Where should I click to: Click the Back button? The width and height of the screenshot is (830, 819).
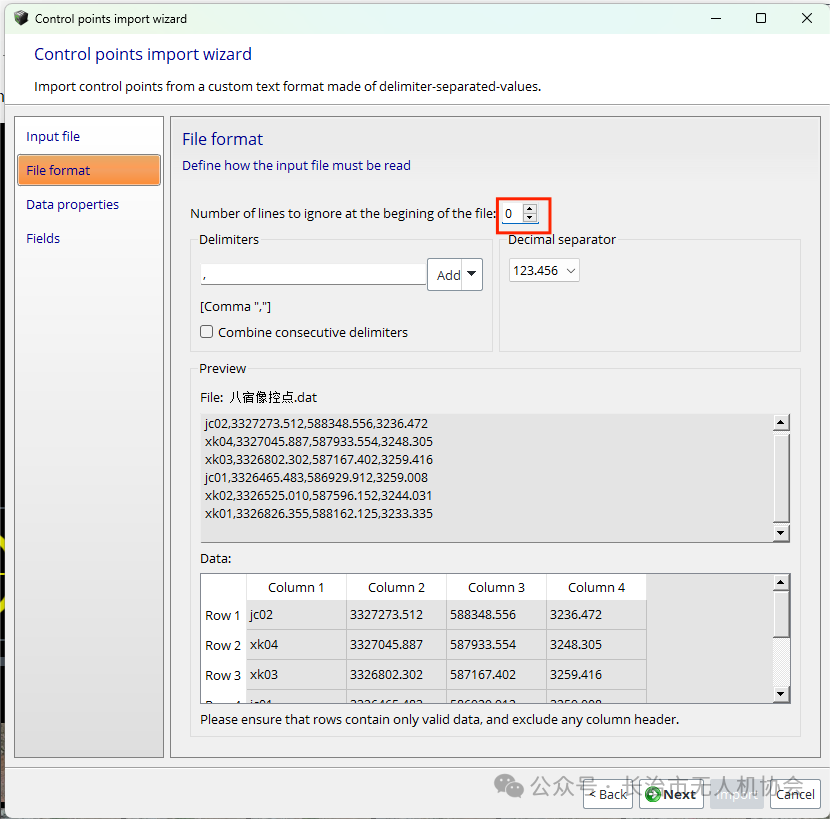(608, 794)
